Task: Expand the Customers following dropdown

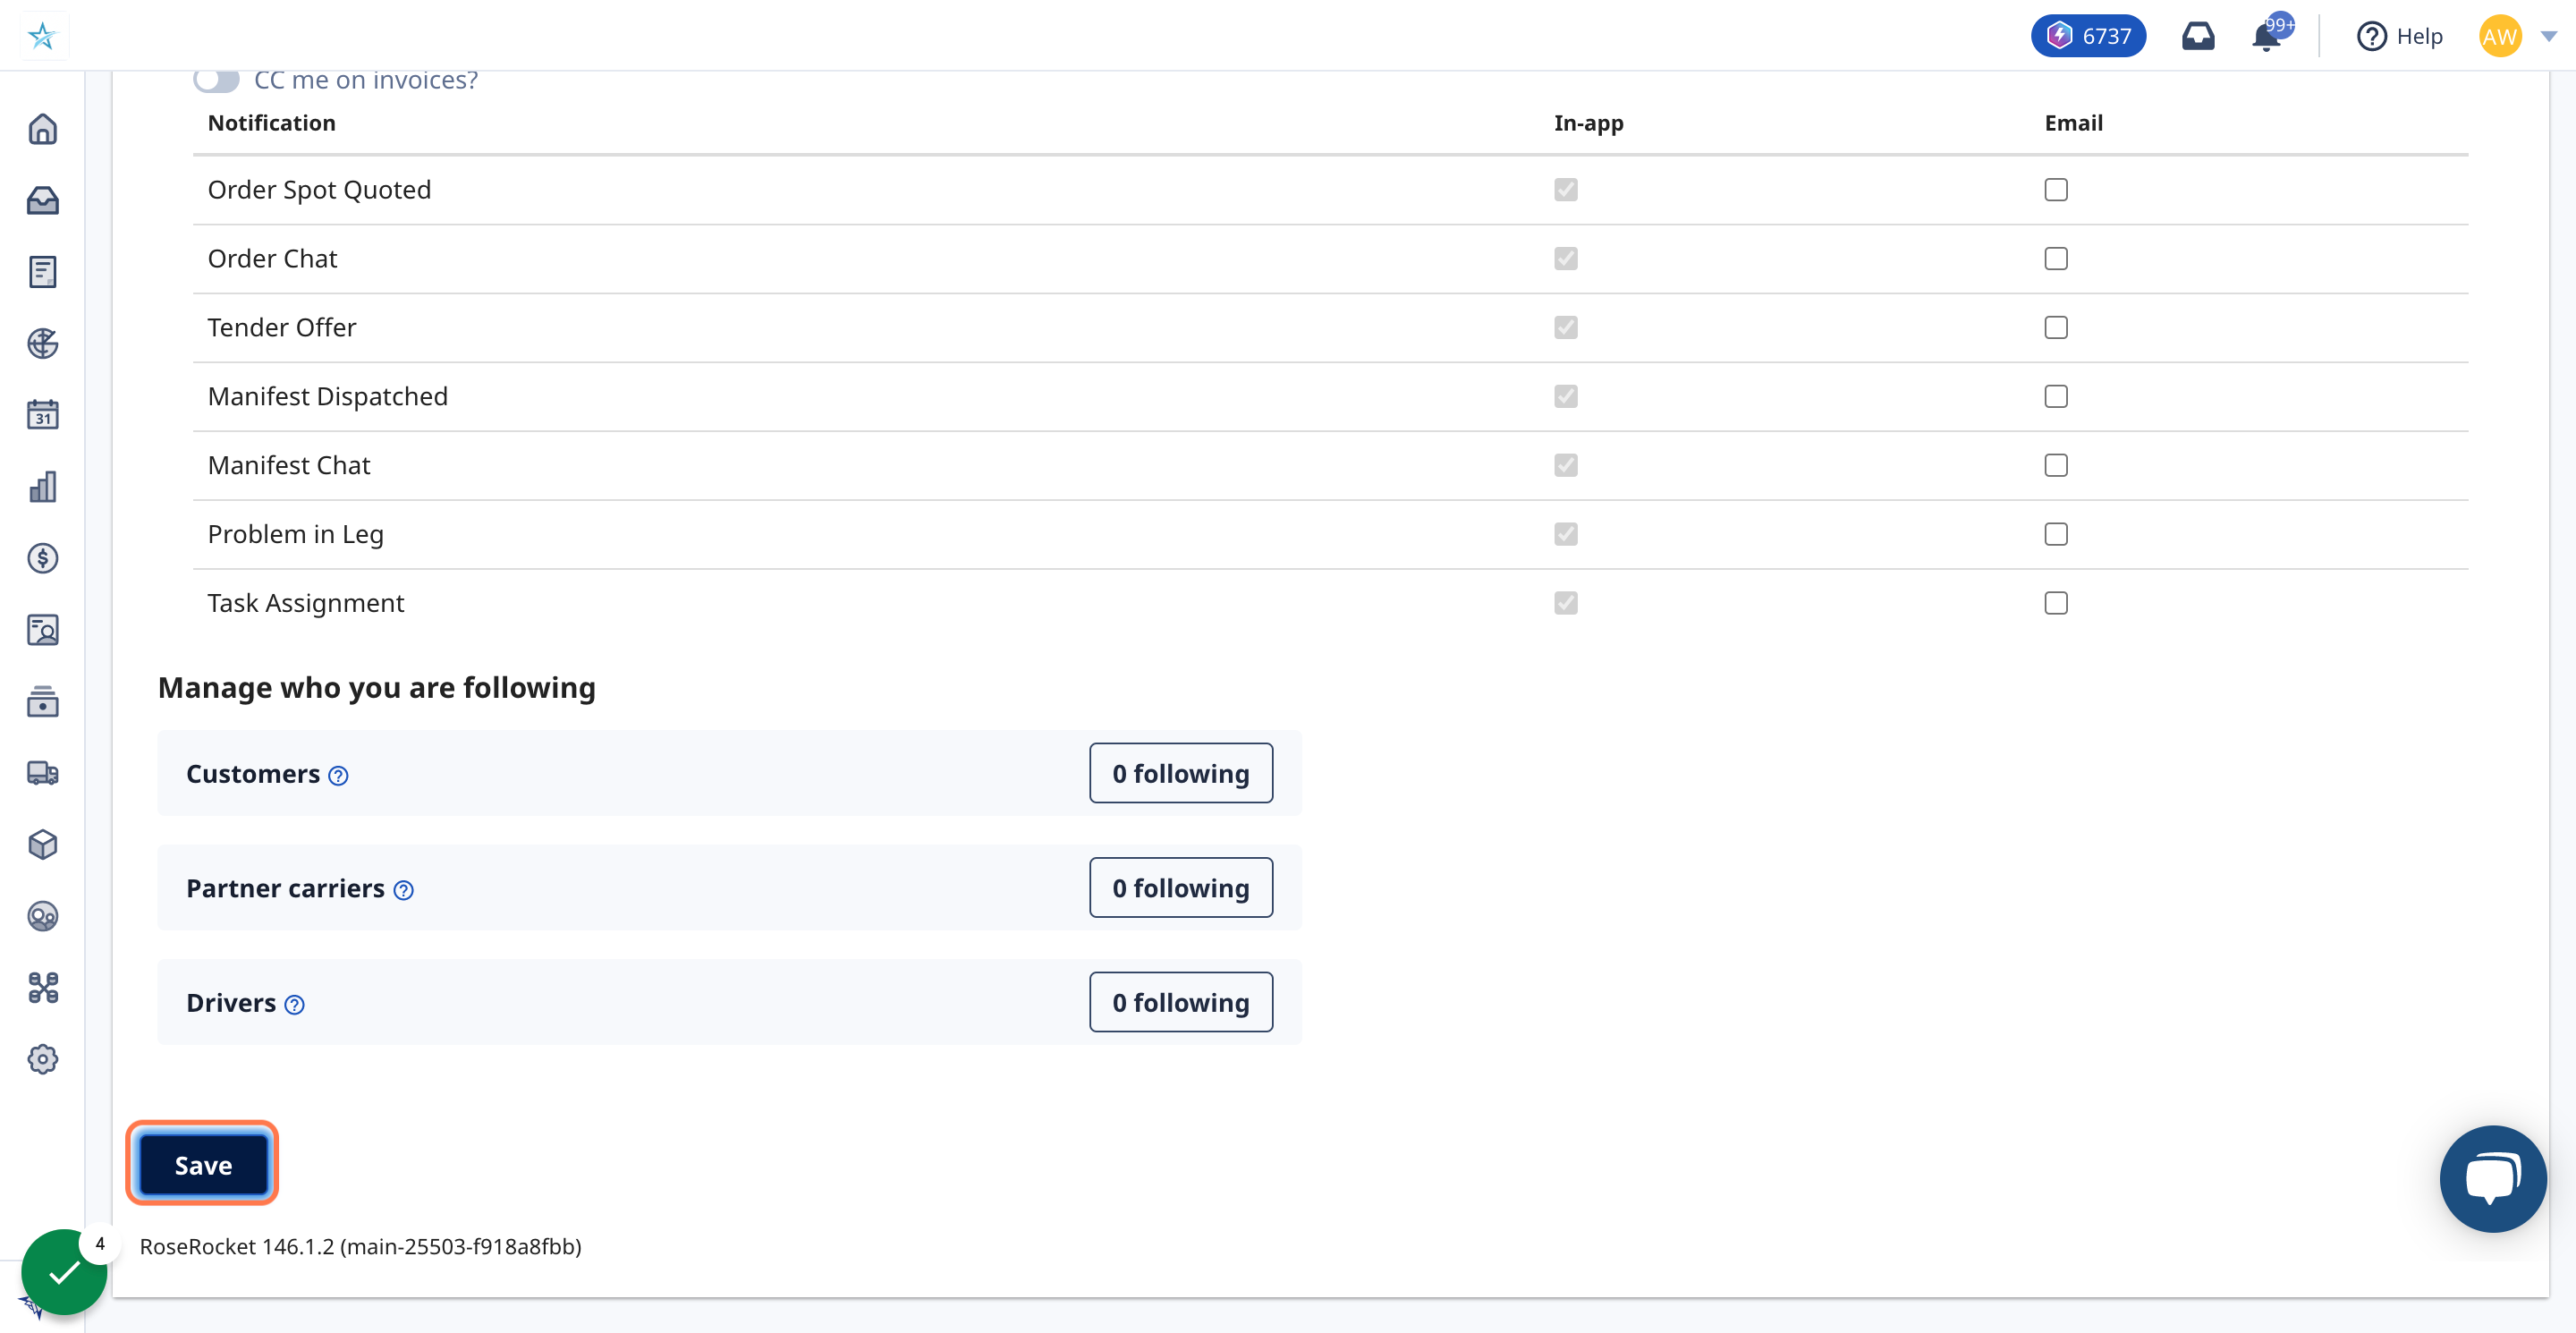Action: click(x=1182, y=772)
